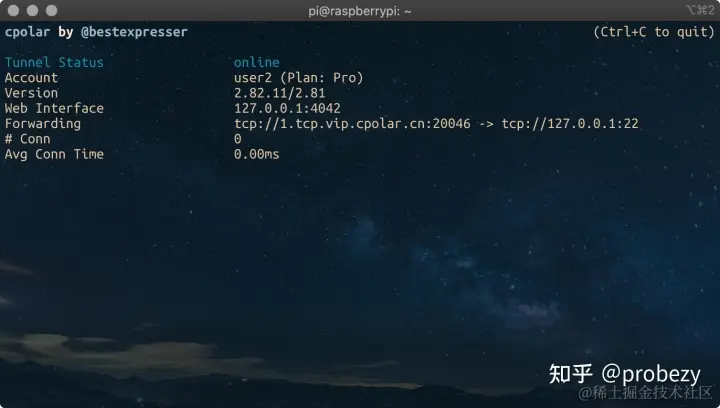
Task: Click the Ctrl+C to quit hint
Action: 654,32
